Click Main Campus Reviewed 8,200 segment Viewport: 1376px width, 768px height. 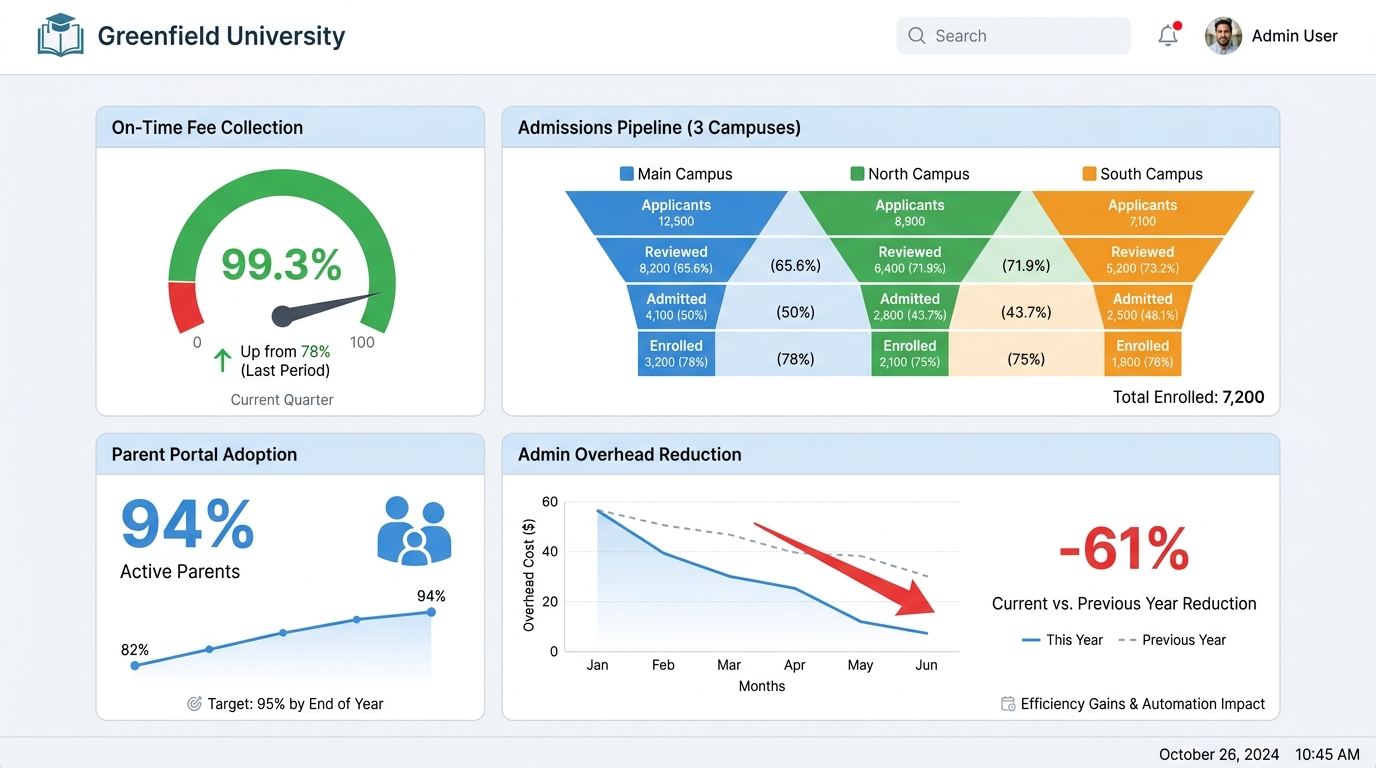[x=677, y=260]
